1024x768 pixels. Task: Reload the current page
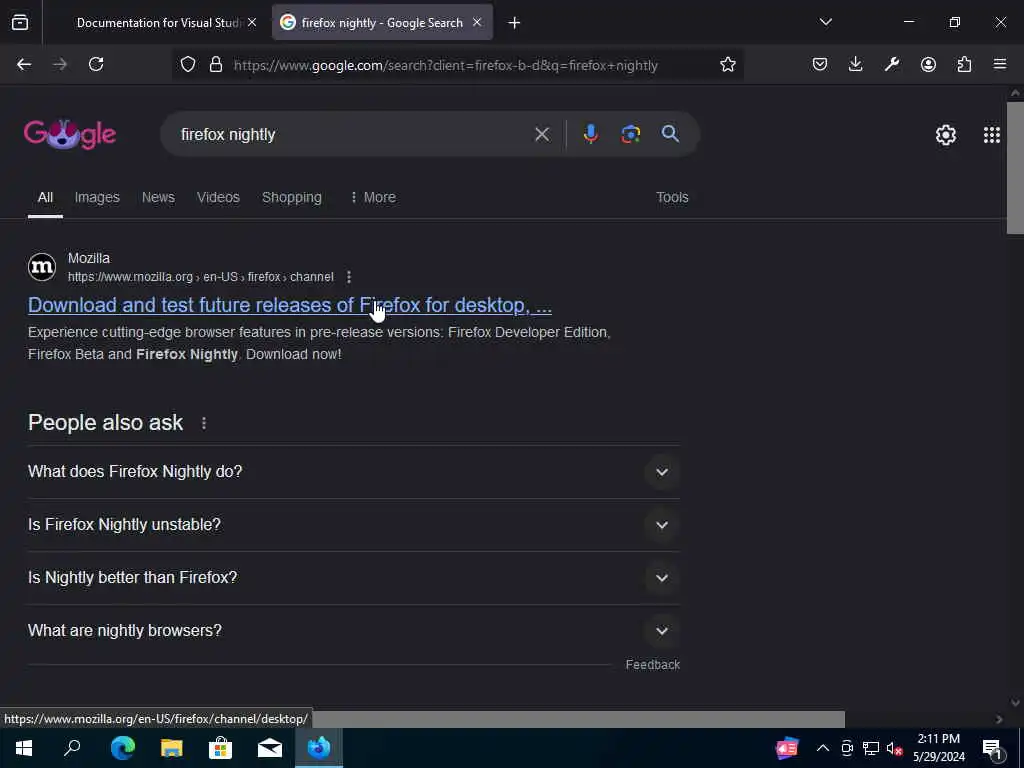pyautogui.click(x=96, y=64)
